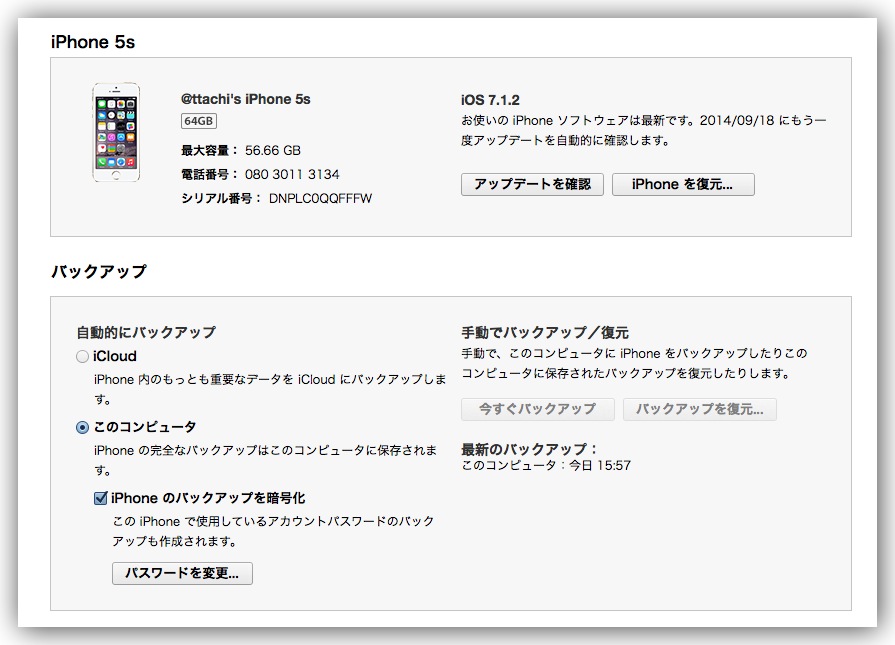
Task: Click the 自動的にバックアップ heading
Action: 146,332
